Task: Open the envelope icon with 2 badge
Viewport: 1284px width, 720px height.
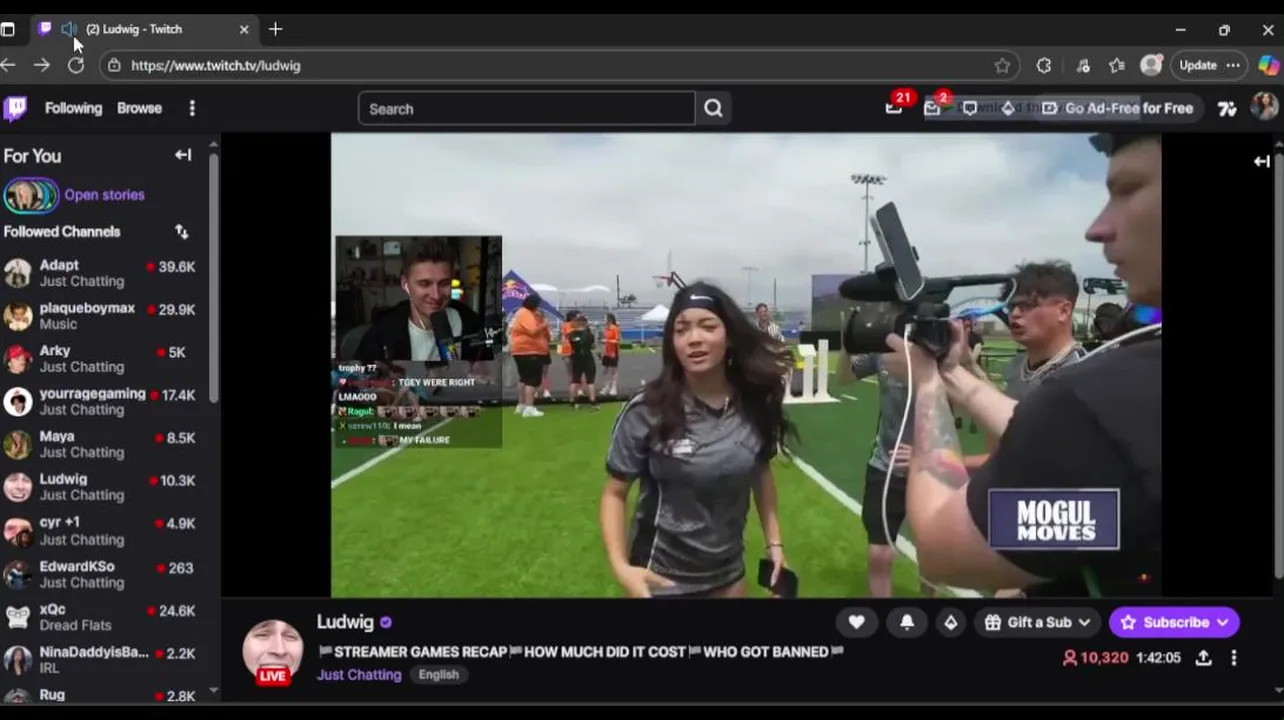Action: (932, 108)
